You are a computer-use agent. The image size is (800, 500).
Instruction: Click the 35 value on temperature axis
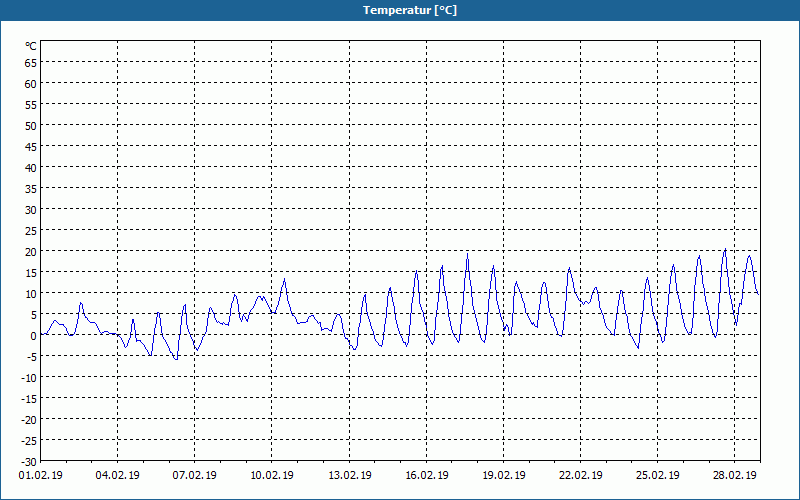31,189
